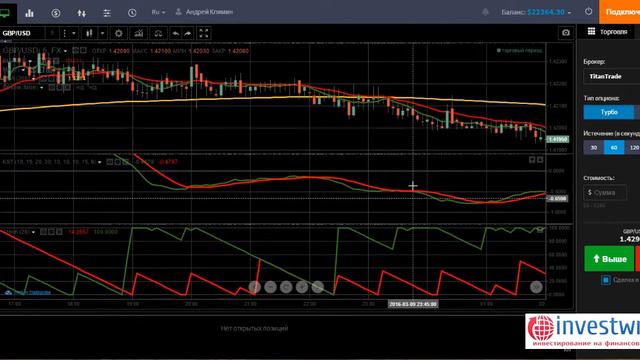Click the leftmost circular chart navigation button
The image size is (640, 360).
tap(255, 287)
